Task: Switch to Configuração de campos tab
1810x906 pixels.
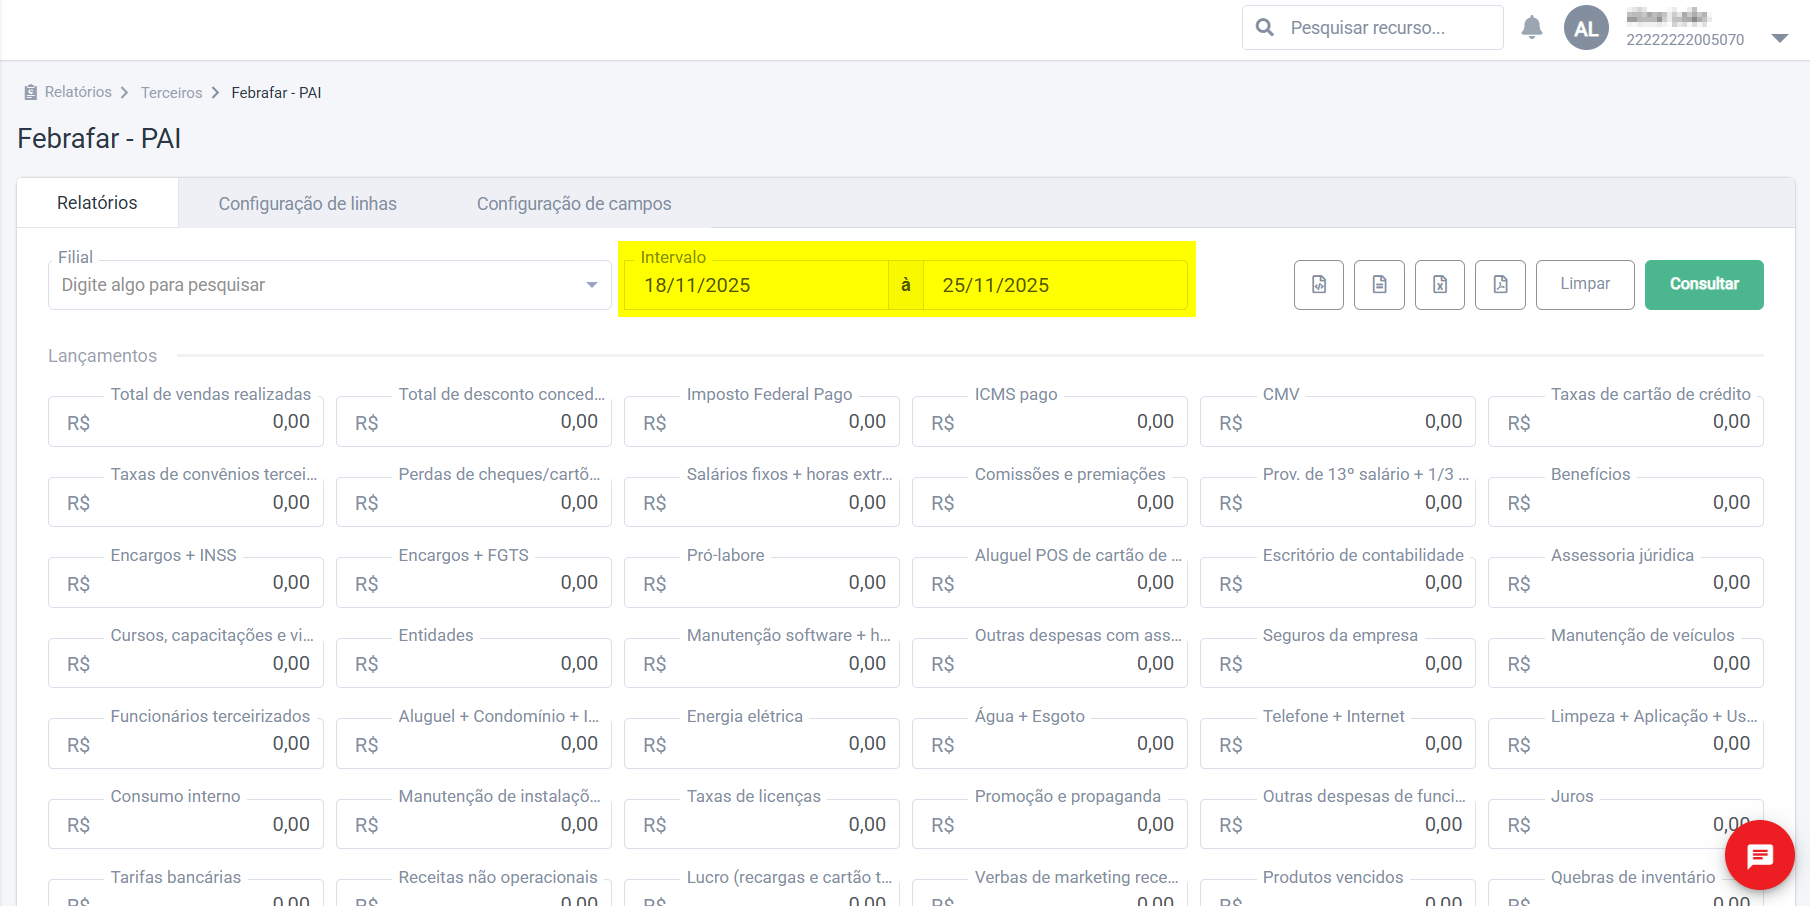Action: coord(573,204)
